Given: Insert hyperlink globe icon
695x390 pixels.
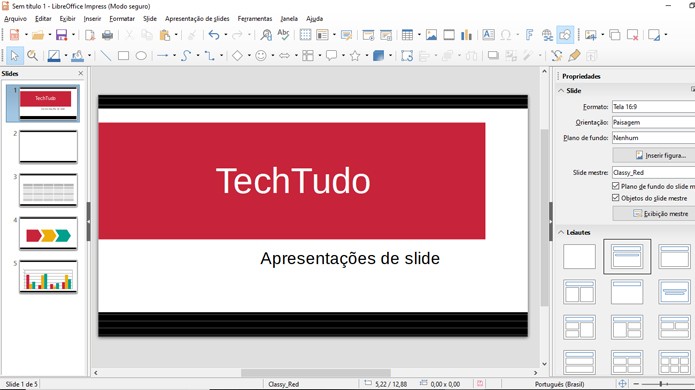Looking at the screenshot, I should [x=547, y=35].
